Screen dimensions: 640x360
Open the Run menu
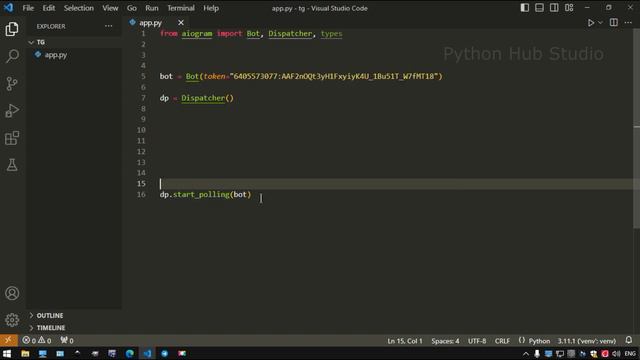click(x=151, y=8)
